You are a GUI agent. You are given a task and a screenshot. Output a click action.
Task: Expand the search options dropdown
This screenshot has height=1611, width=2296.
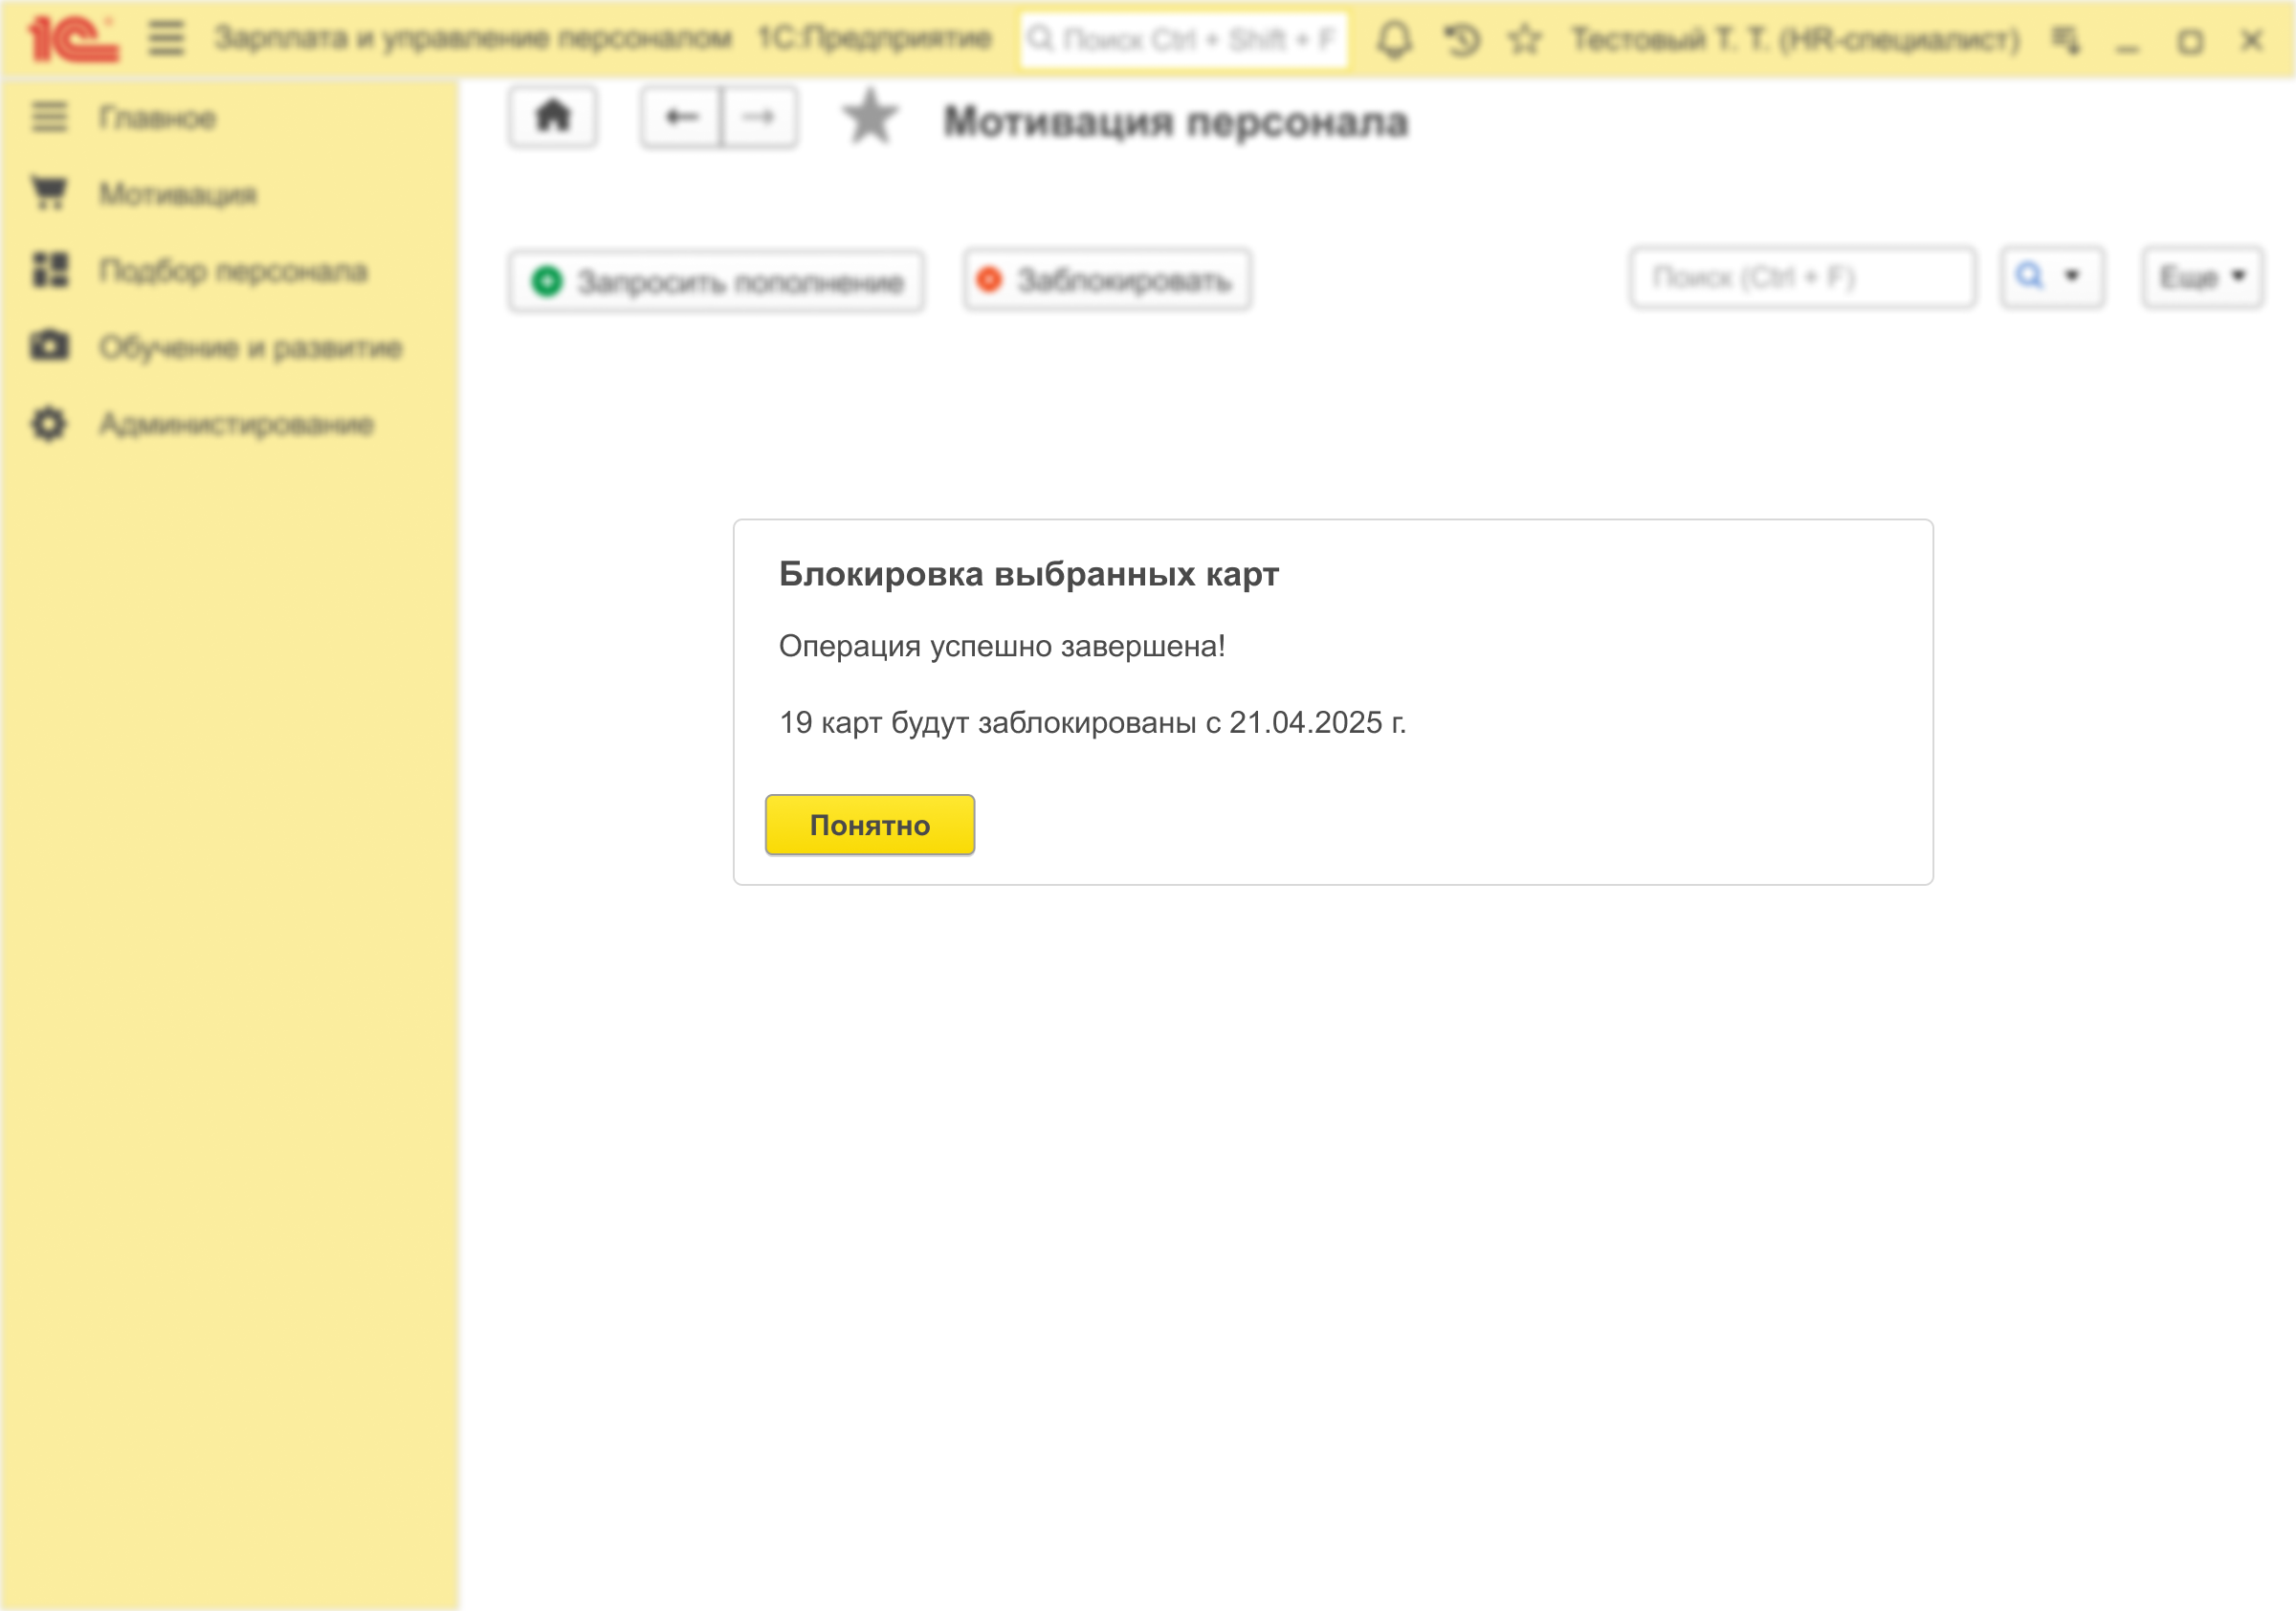pyautogui.click(x=2052, y=277)
